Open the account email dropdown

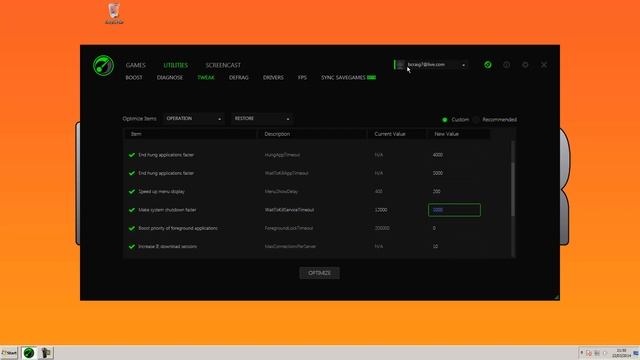tap(463, 65)
